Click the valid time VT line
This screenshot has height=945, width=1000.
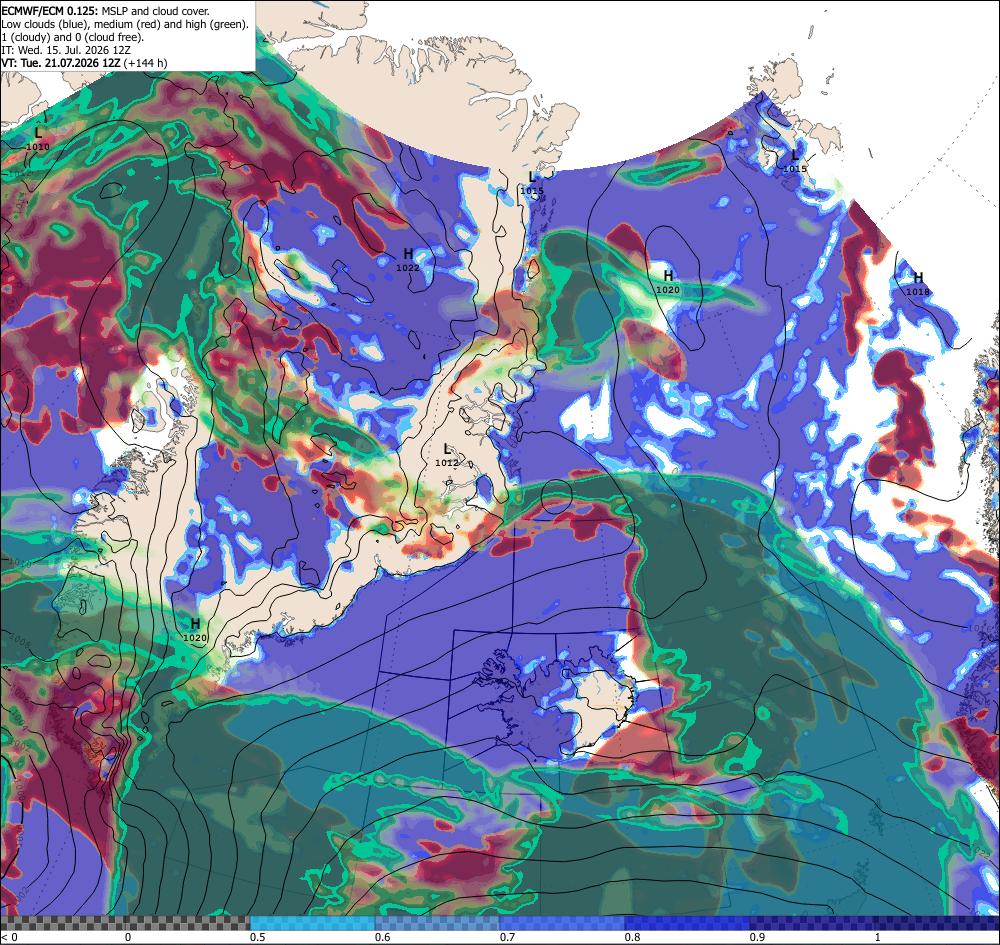pos(85,62)
